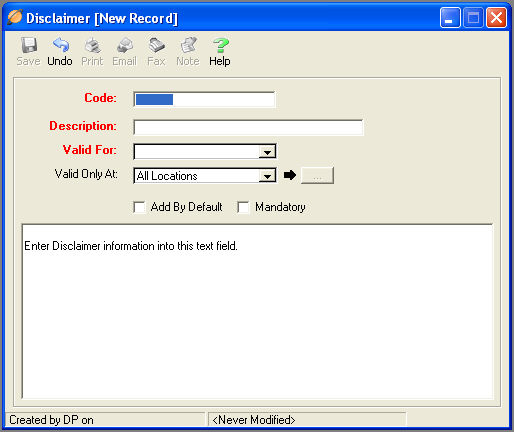This screenshot has height=432, width=514.
Task: Select the All Locations combo box
Action: (205, 176)
